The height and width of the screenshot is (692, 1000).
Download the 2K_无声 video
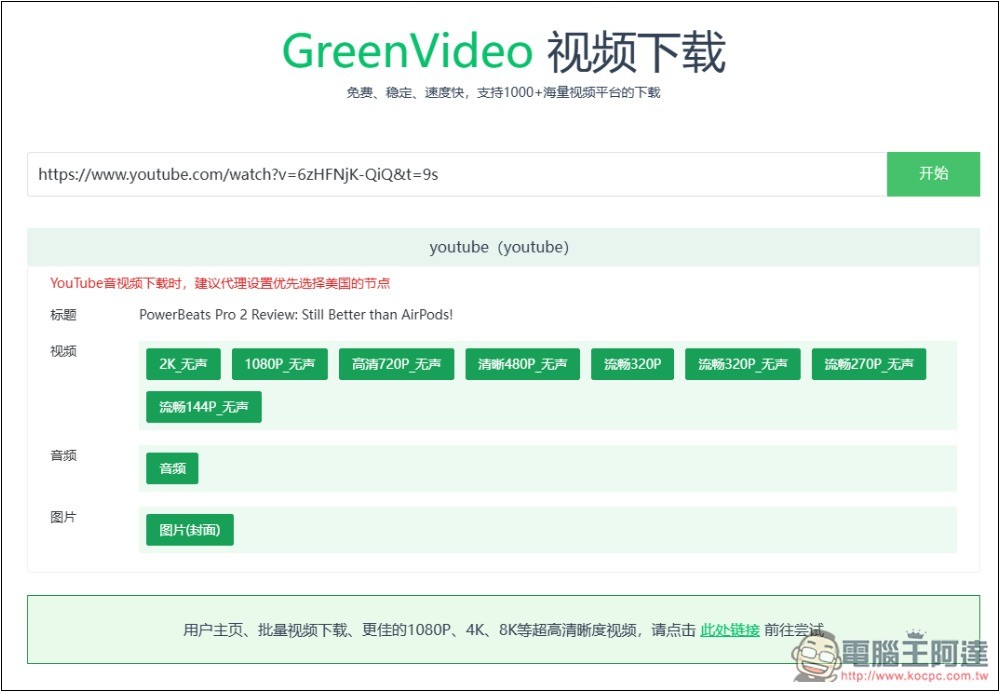(182, 365)
